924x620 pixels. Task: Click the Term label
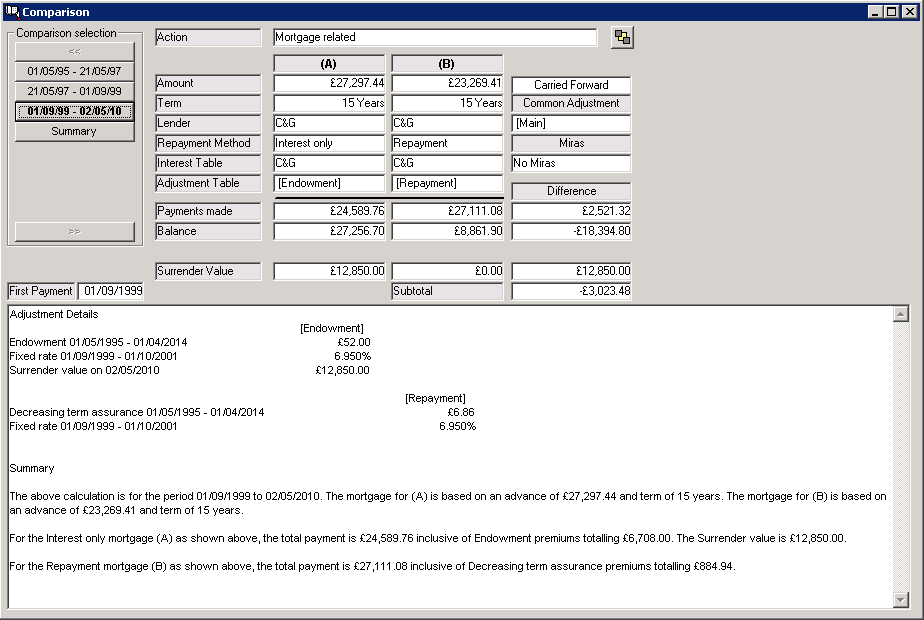tap(208, 103)
